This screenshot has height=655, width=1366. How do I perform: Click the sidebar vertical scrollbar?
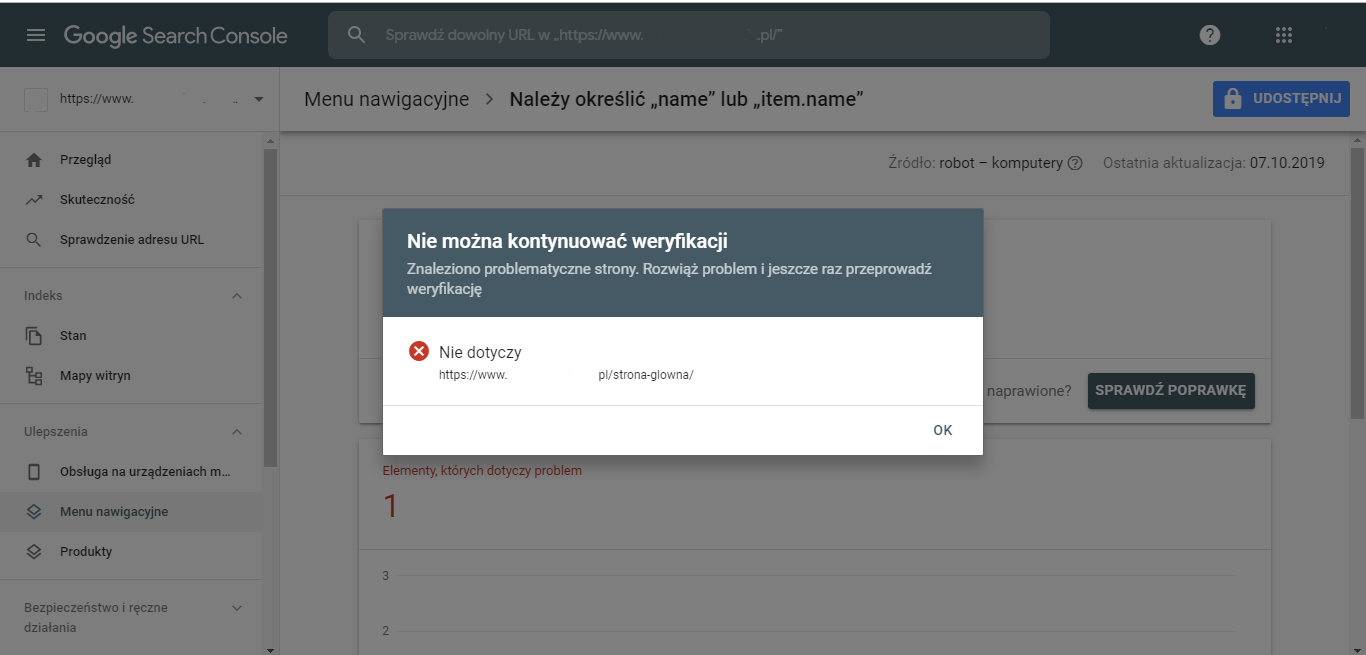click(270, 307)
